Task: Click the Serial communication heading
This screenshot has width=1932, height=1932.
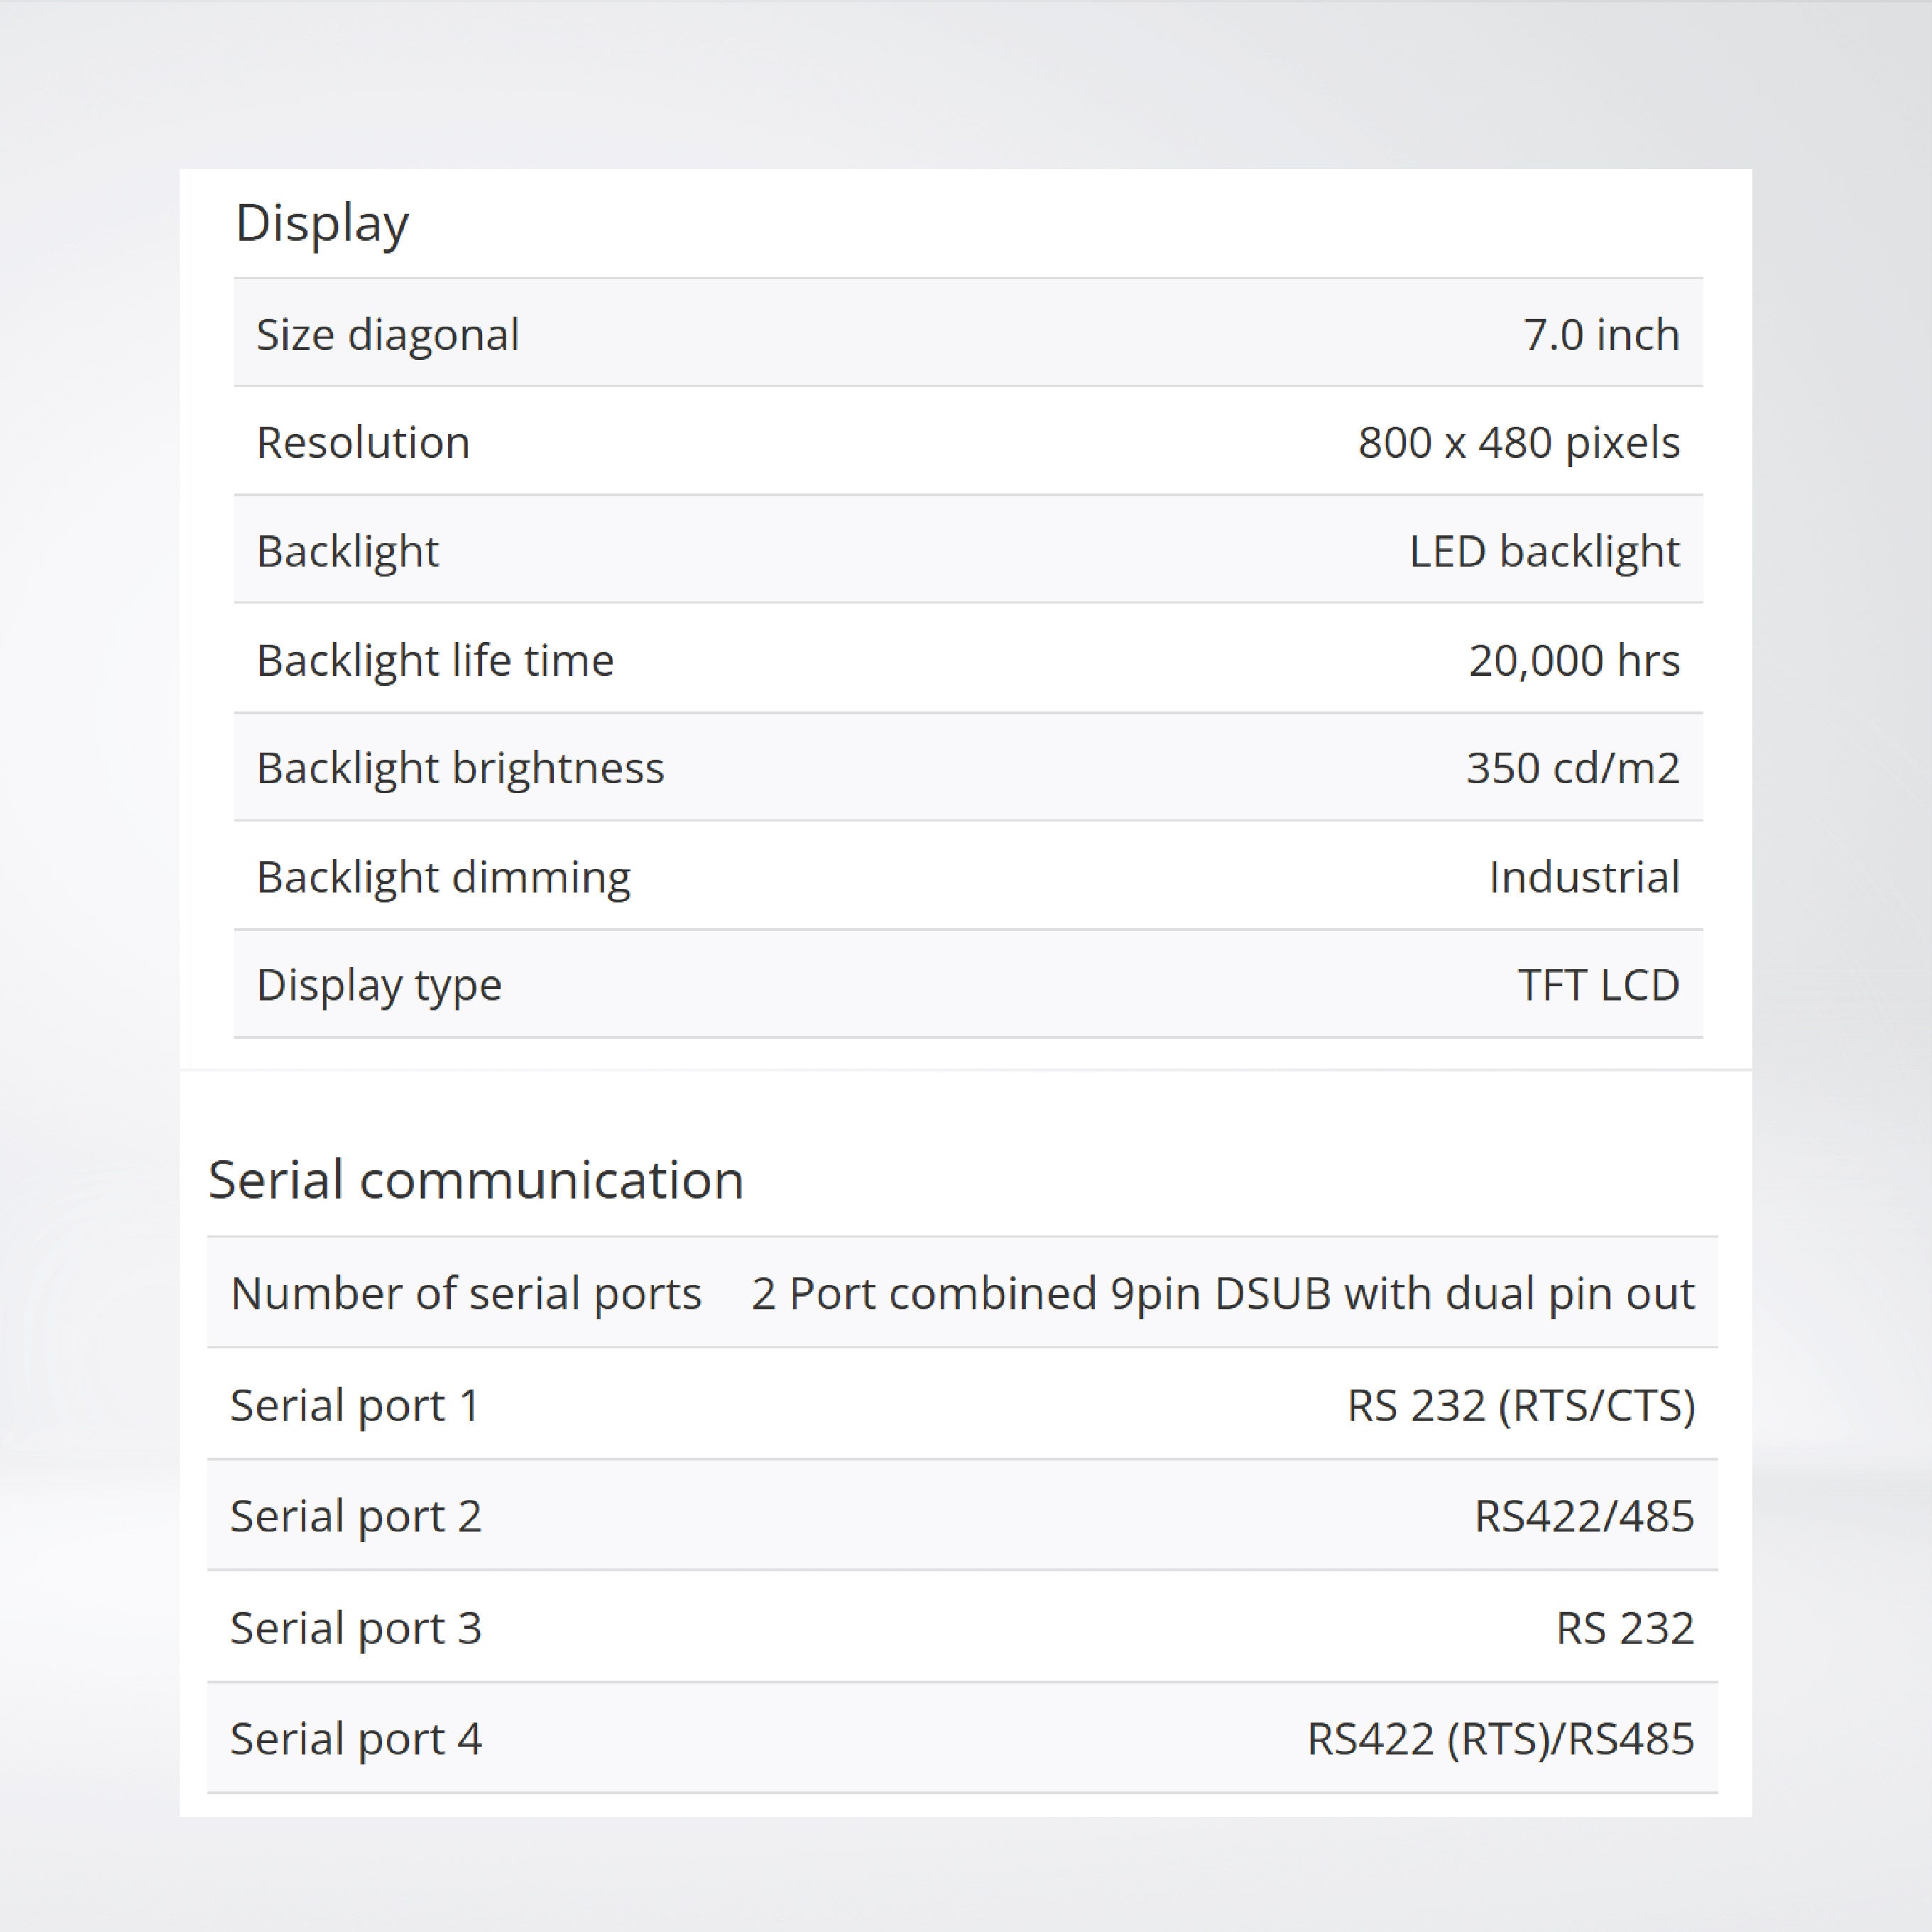Action: [x=476, y=1179]
